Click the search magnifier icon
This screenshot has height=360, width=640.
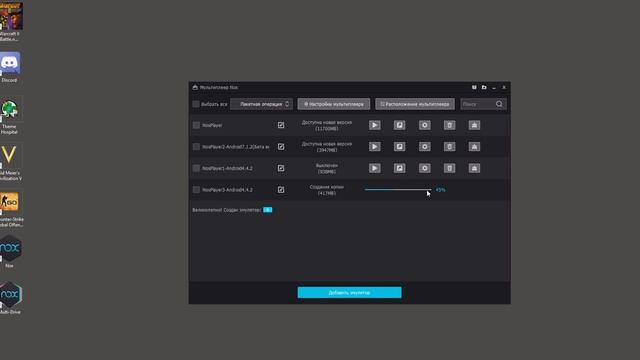click(x=499, y=104)
